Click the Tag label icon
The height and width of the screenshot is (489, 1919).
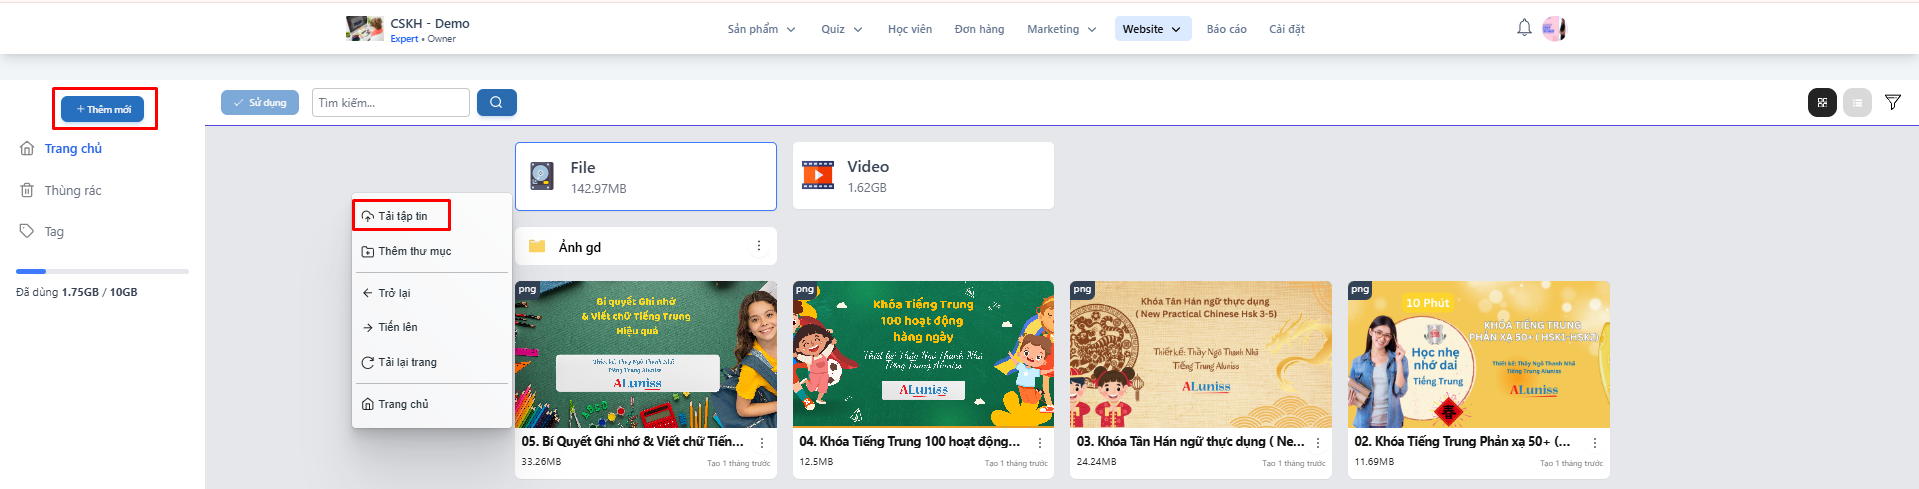coord(27,231)
